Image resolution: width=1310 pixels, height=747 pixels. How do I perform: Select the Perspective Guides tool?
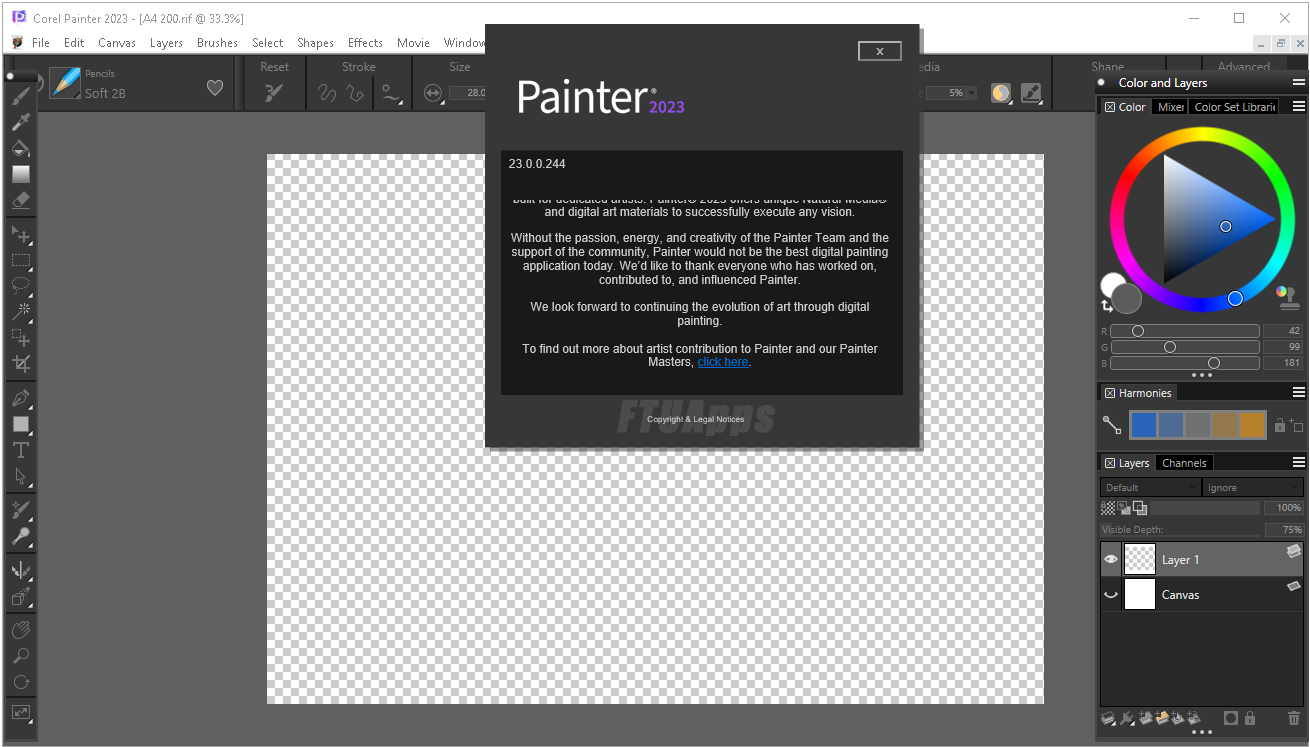20,597
